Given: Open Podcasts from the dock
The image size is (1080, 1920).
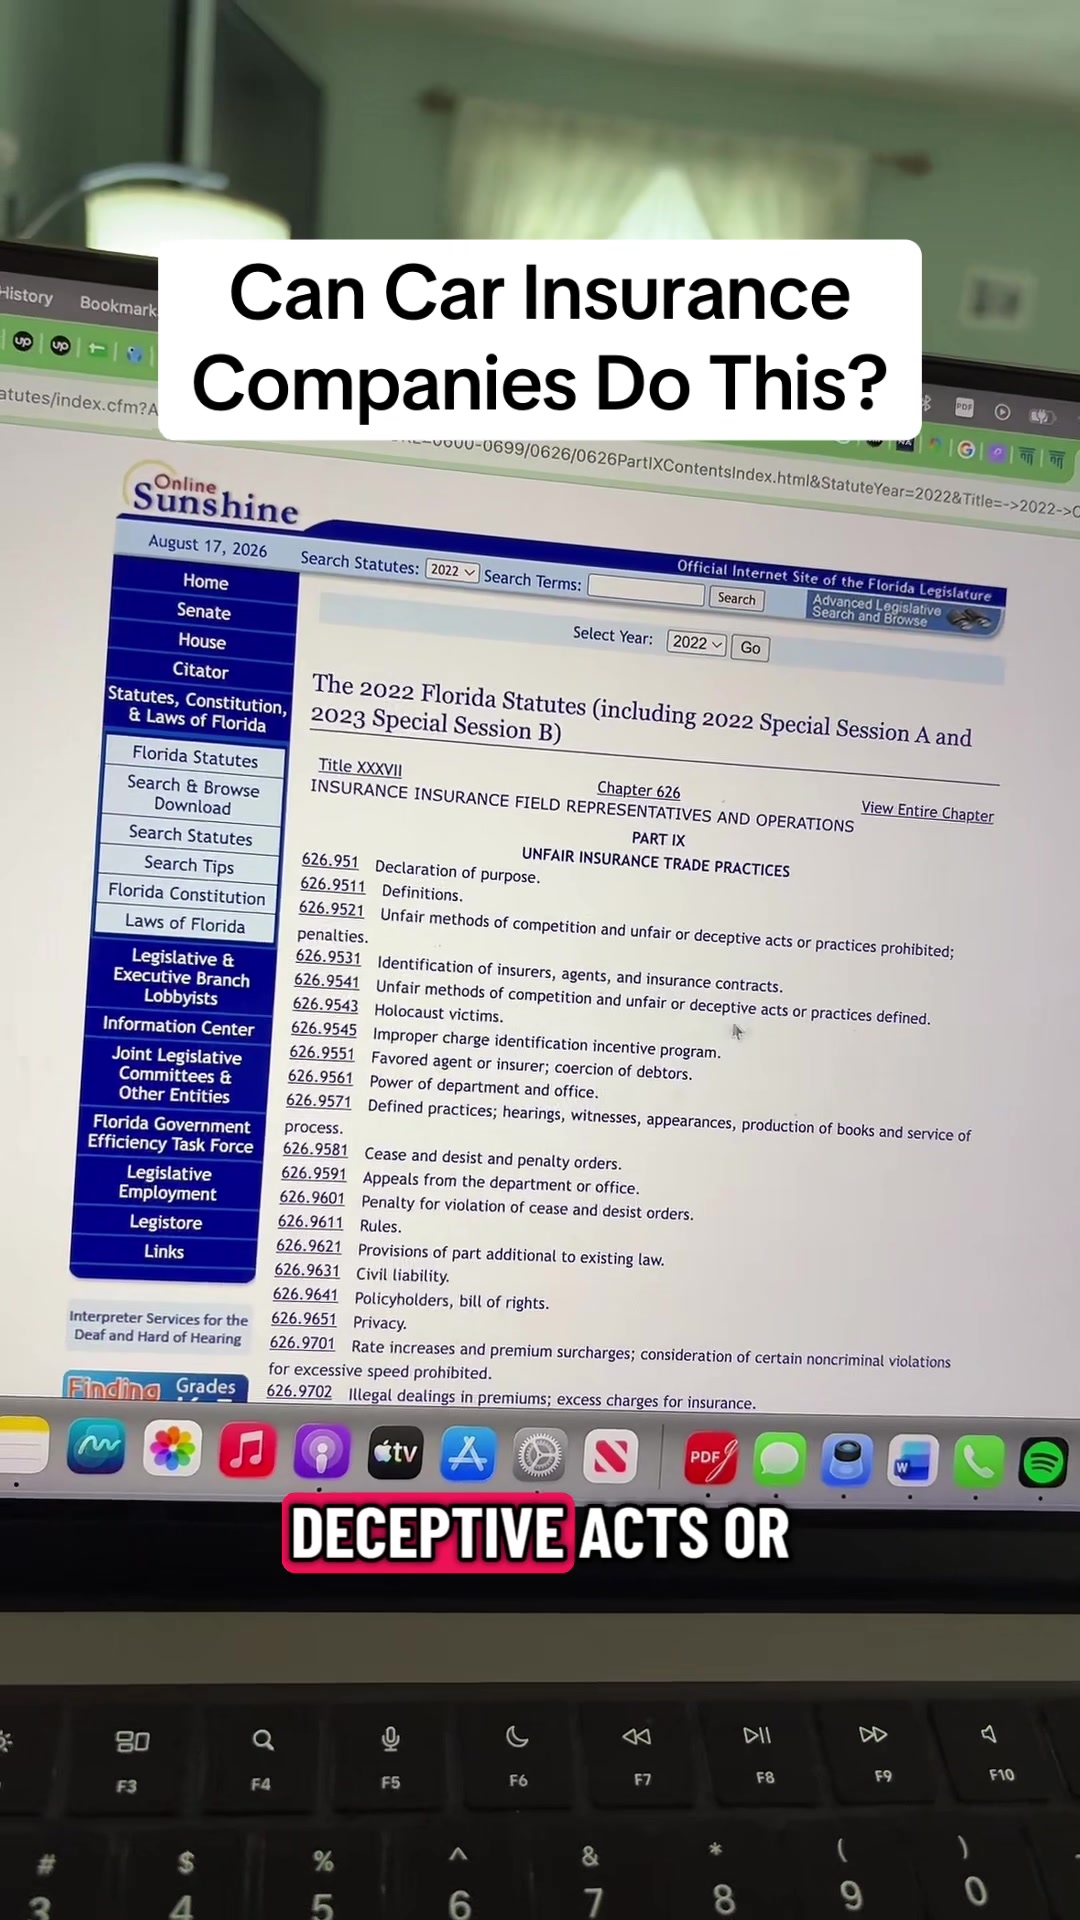Looking at the screenshot, I should 321,1452.
